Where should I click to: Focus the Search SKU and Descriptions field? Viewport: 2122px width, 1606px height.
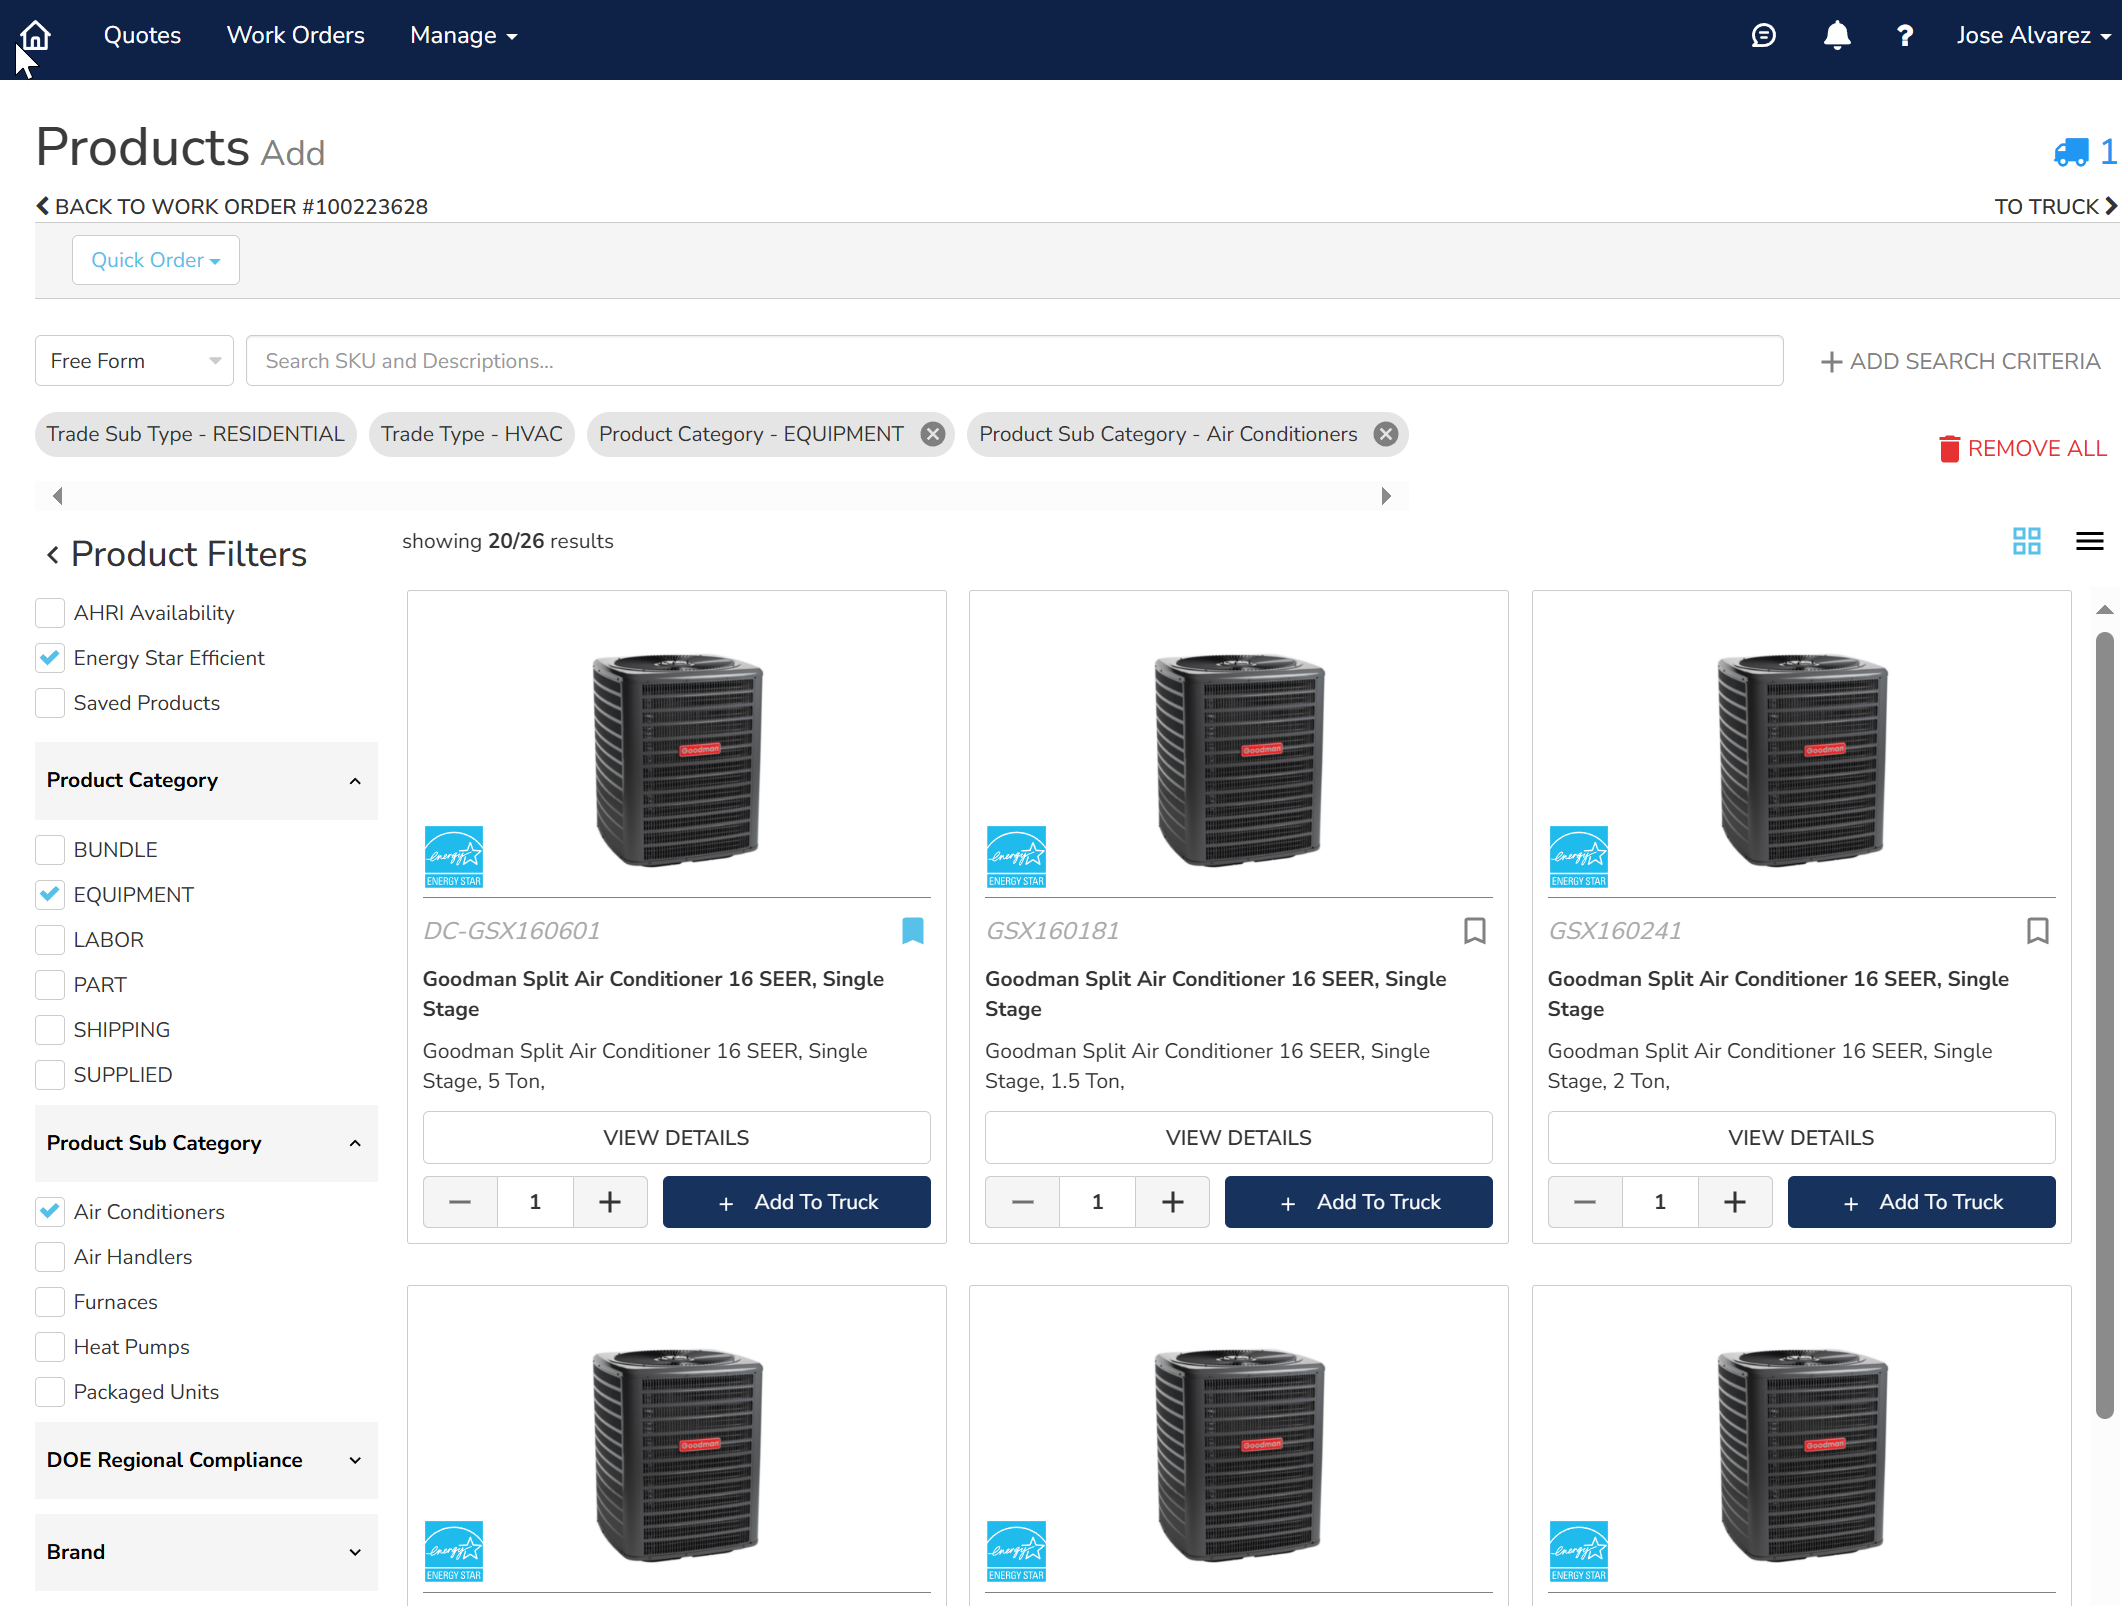click(1014, 361)
